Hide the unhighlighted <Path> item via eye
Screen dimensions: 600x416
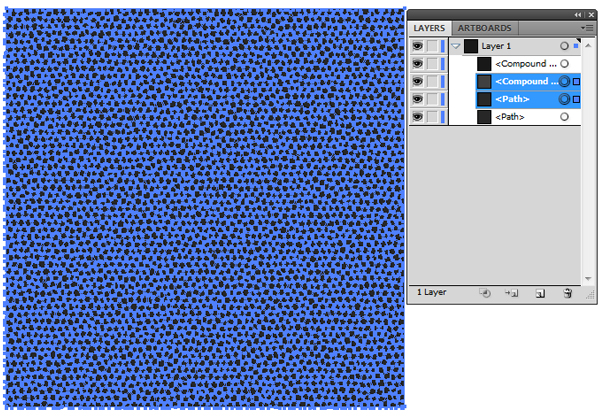[x=417, y=116]
